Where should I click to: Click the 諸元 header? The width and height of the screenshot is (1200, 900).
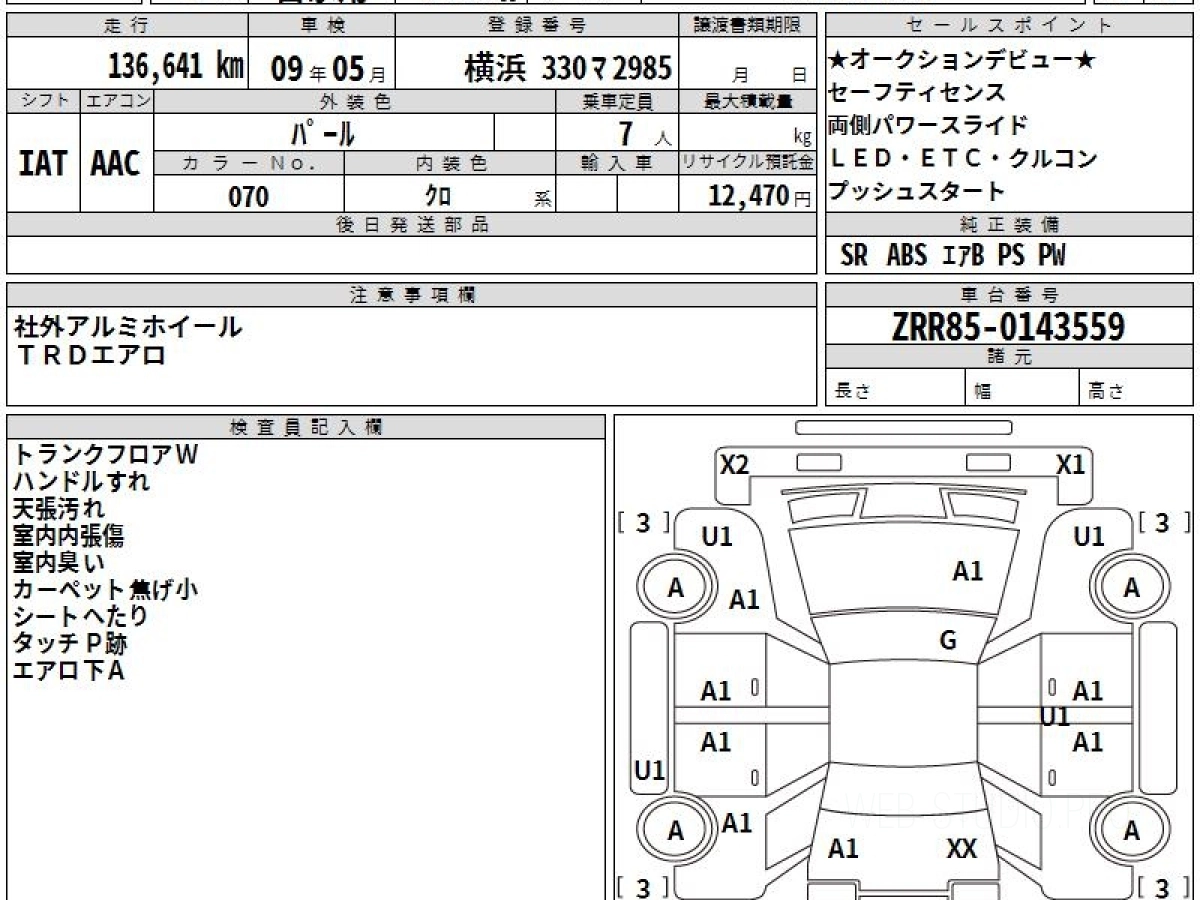[1010, 357]
